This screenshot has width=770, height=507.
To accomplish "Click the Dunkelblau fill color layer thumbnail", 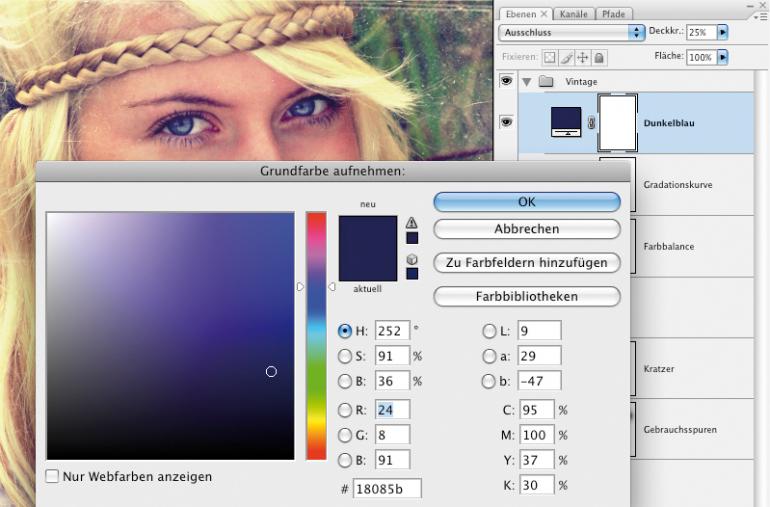I will tap(566, 122).
